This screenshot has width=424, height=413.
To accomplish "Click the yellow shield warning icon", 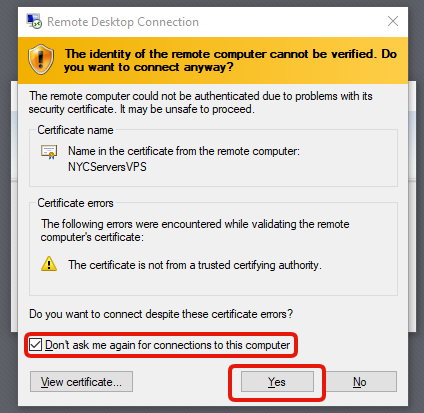I will coord(41,59).
